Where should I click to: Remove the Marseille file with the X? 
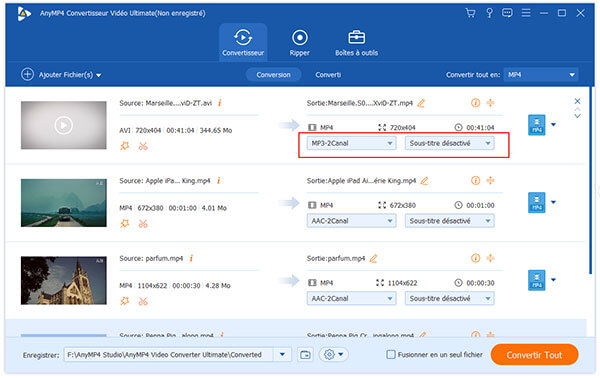coord(577,101)
